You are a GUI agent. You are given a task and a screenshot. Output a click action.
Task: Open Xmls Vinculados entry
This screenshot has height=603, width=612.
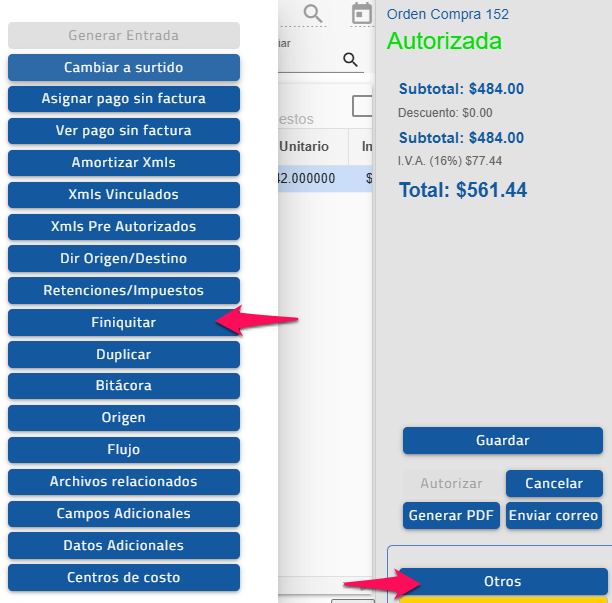tap(123, 195)
